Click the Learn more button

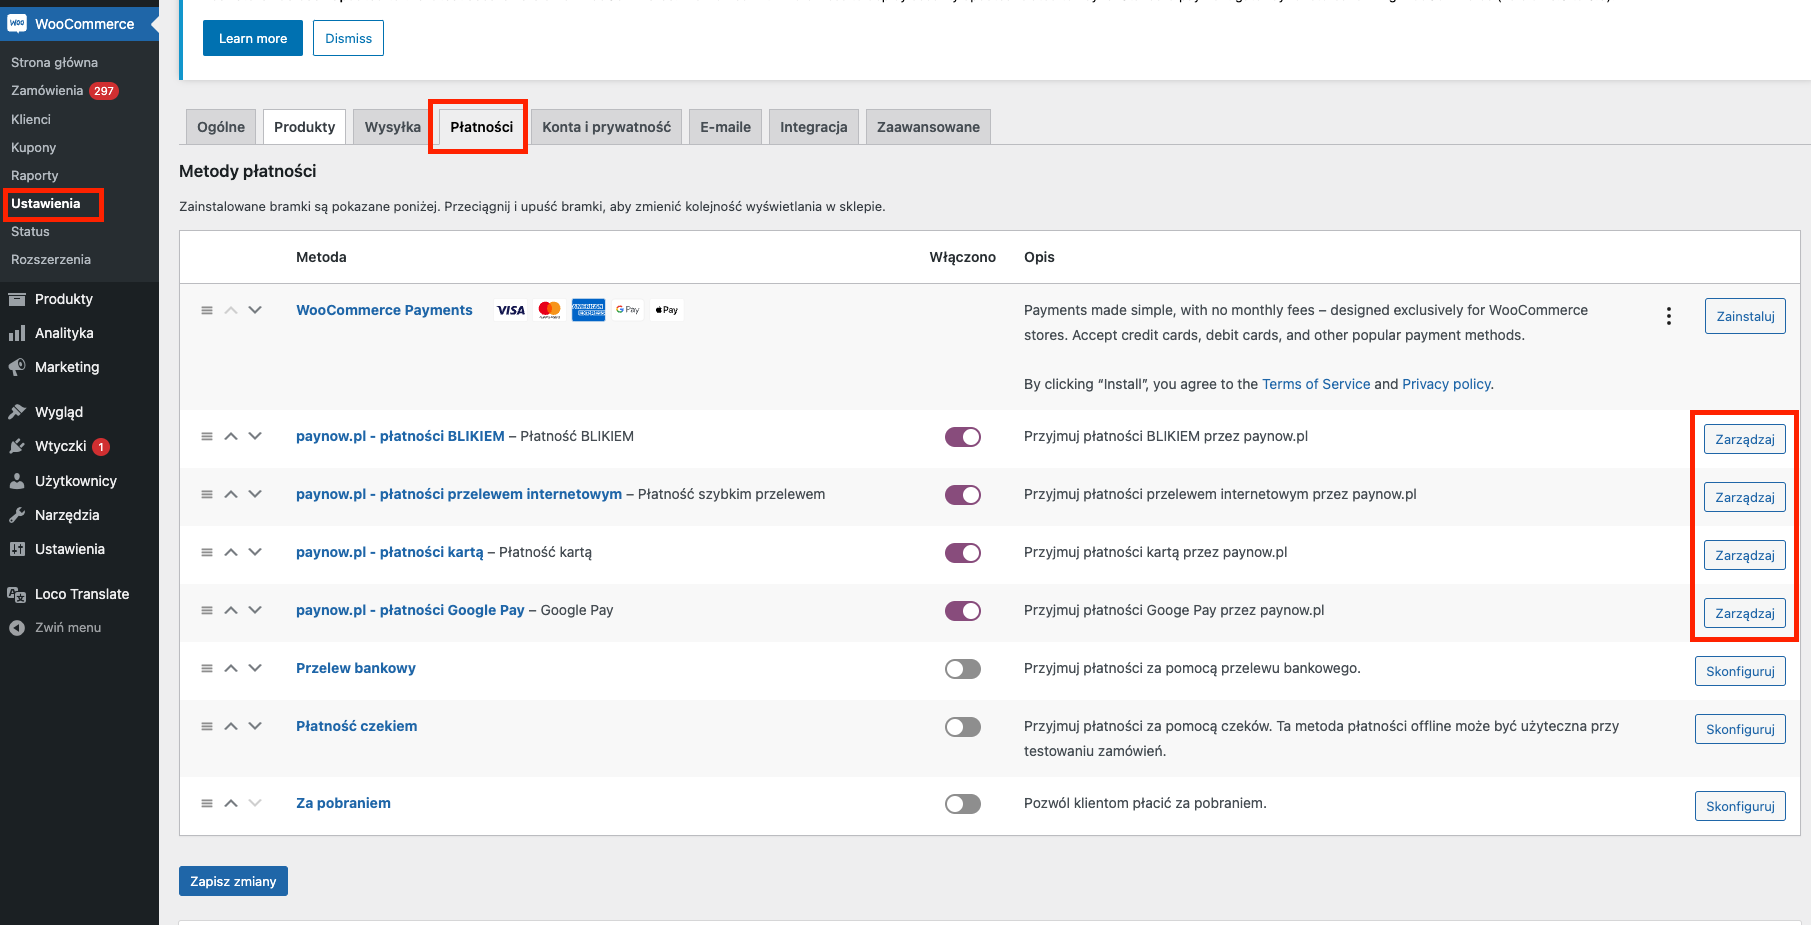pos(253,38)
